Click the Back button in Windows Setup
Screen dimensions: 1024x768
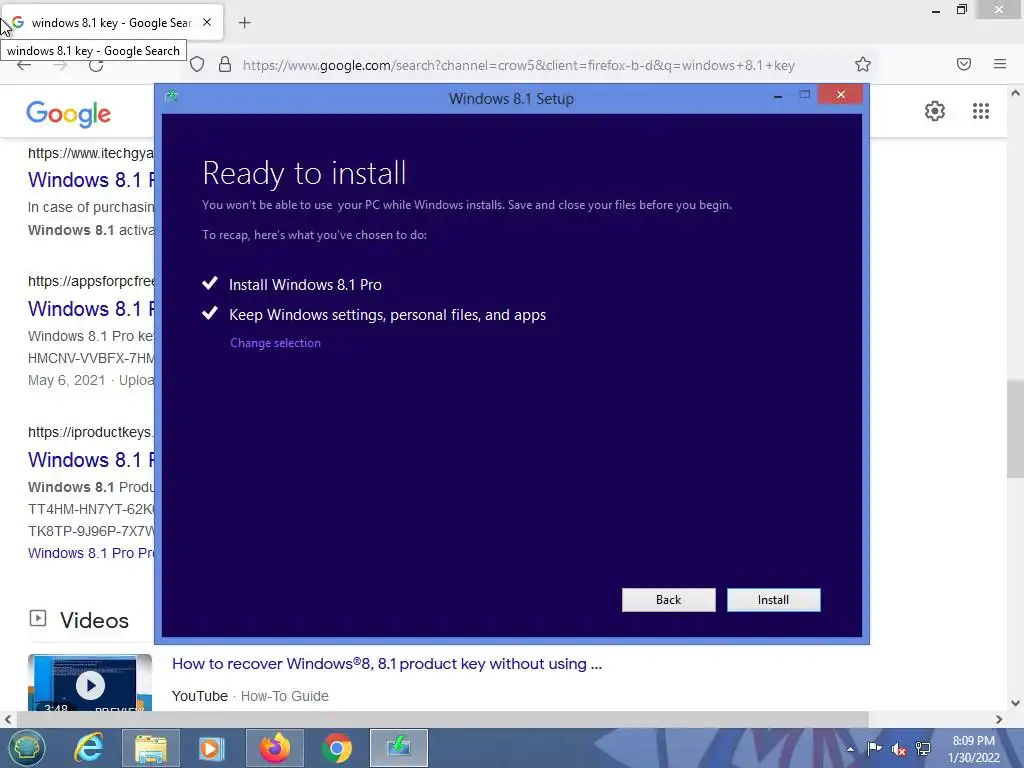click(668, 600)
